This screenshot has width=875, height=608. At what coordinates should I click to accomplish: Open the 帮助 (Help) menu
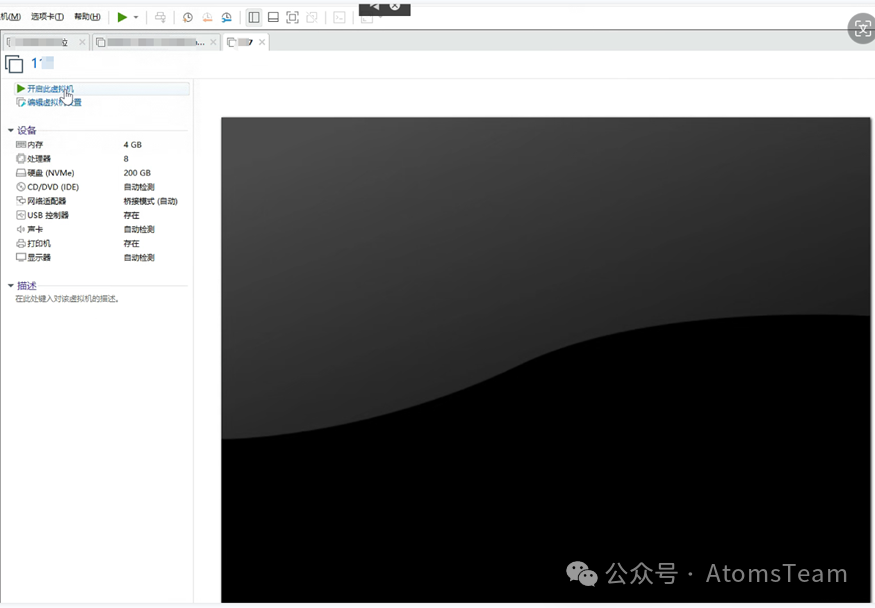point(87,17)
